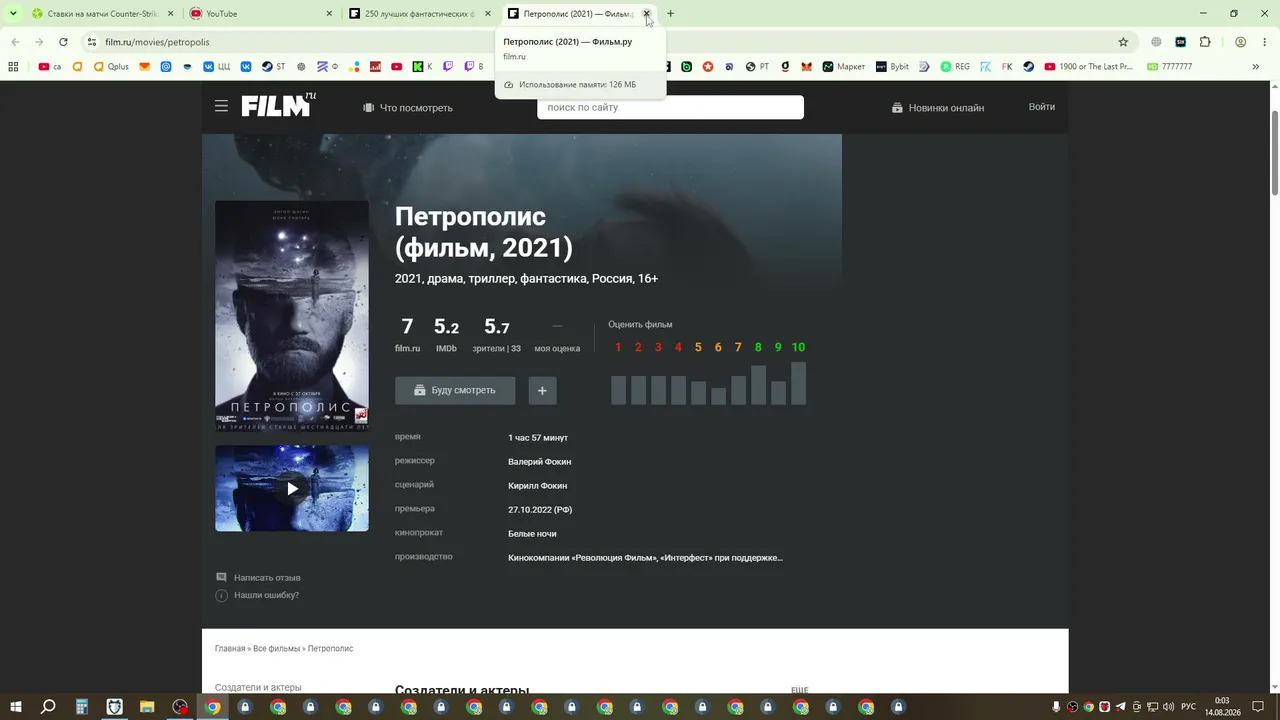Rate the film 8
Screen dimensions: 1280x720
pyautogui.click(x=758, y=347)
